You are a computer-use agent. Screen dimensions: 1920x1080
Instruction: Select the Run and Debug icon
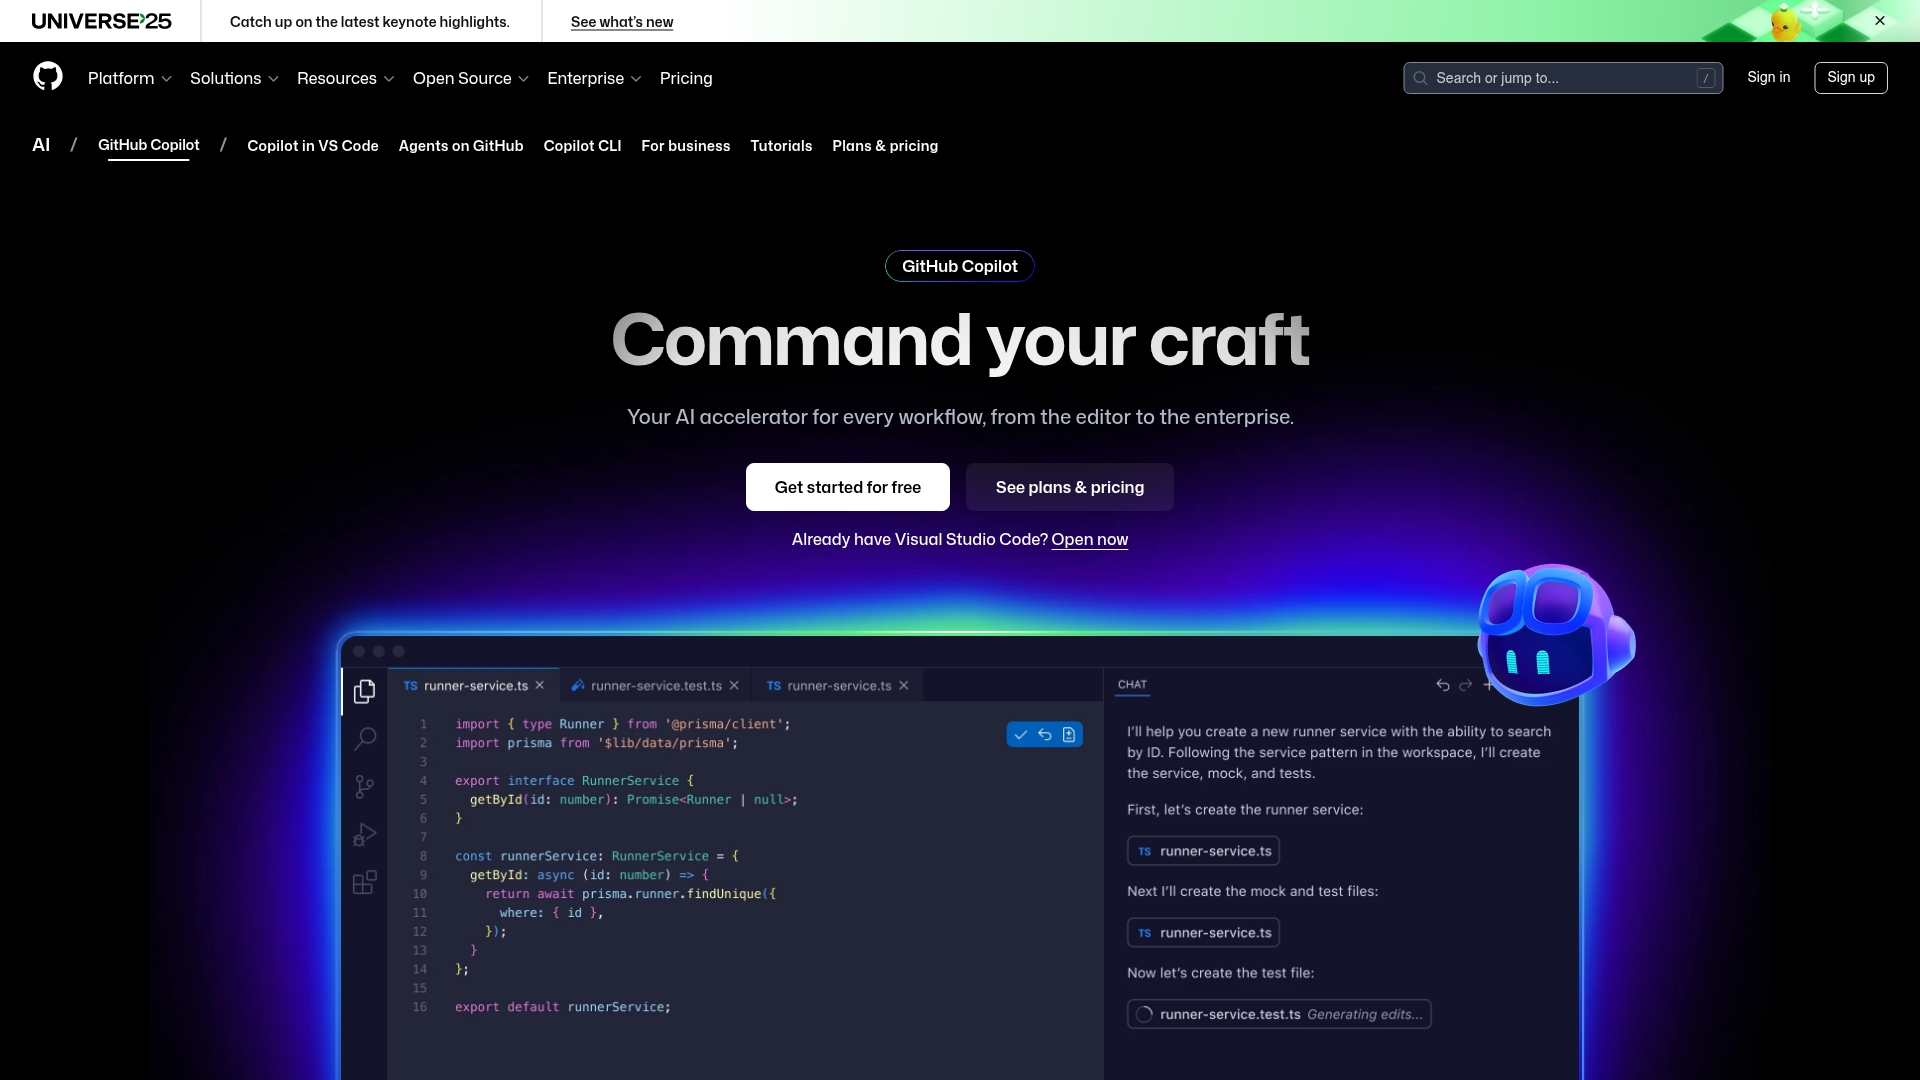pos(364,834)
